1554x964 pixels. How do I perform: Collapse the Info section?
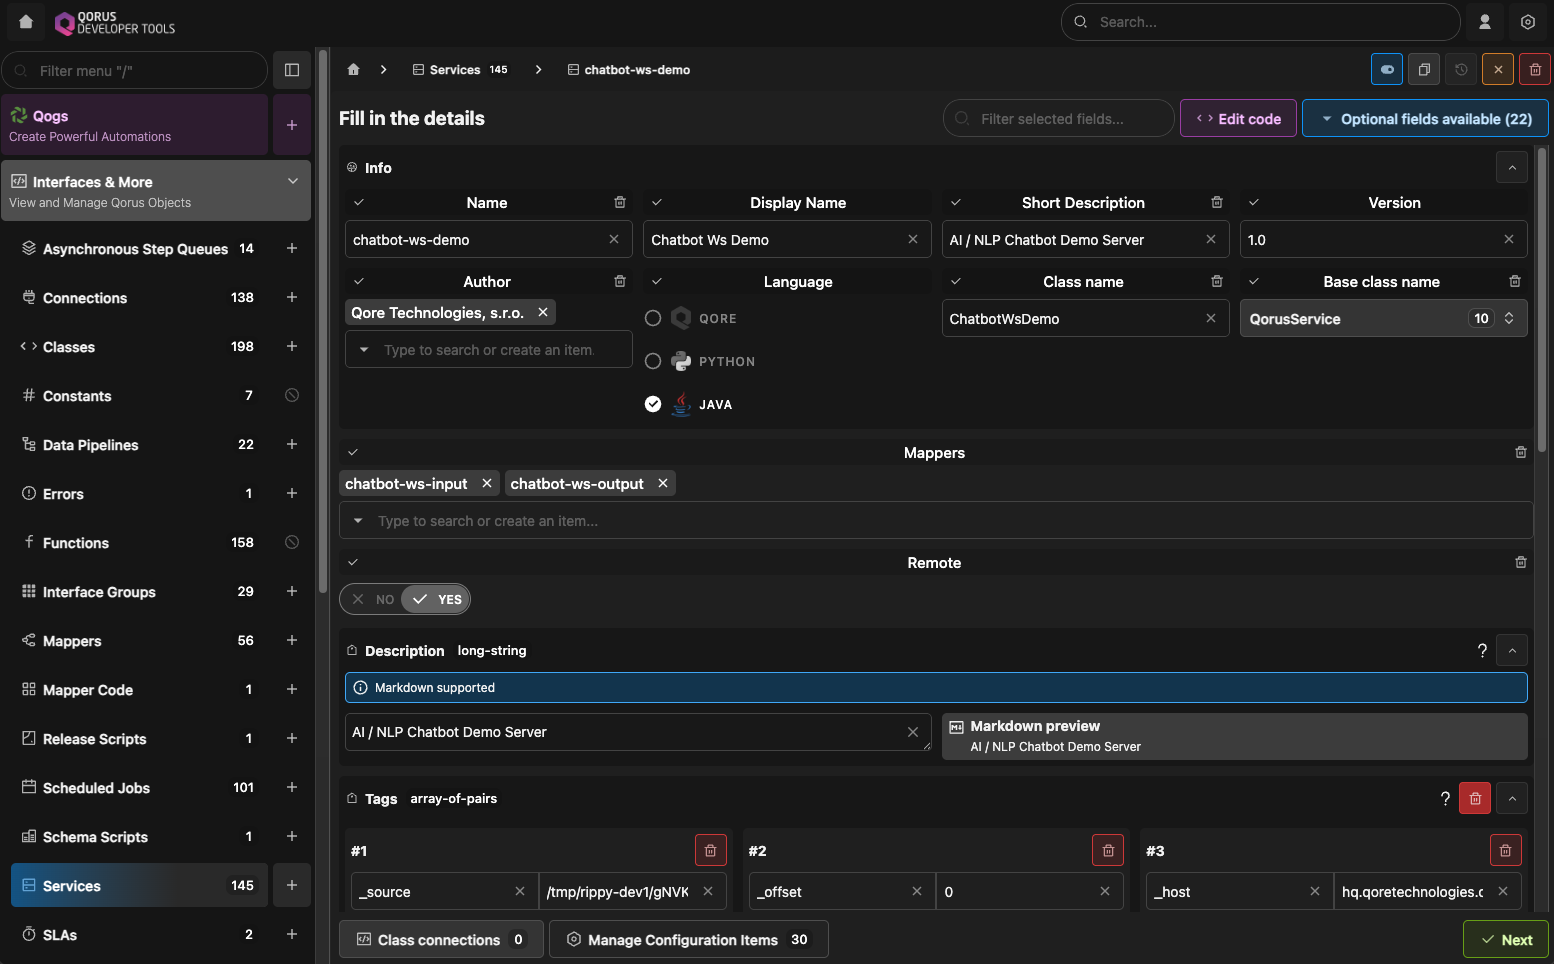tap(1512, 168)
